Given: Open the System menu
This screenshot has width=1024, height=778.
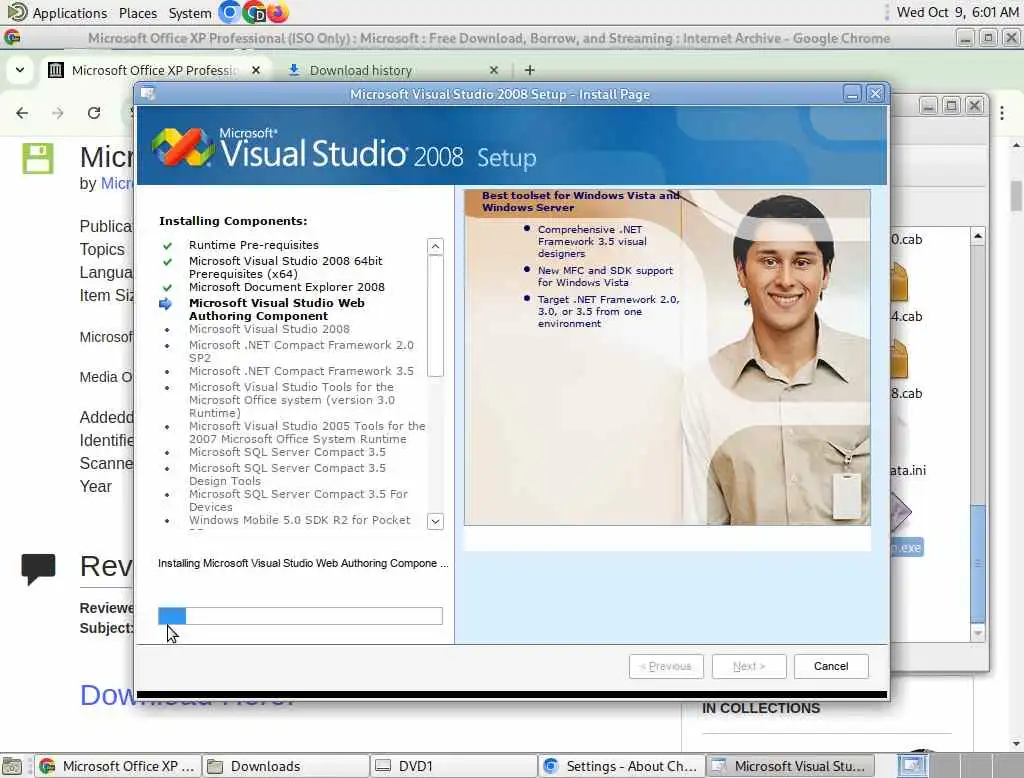Looking at the screenshot, I should (x=189, y=12).
